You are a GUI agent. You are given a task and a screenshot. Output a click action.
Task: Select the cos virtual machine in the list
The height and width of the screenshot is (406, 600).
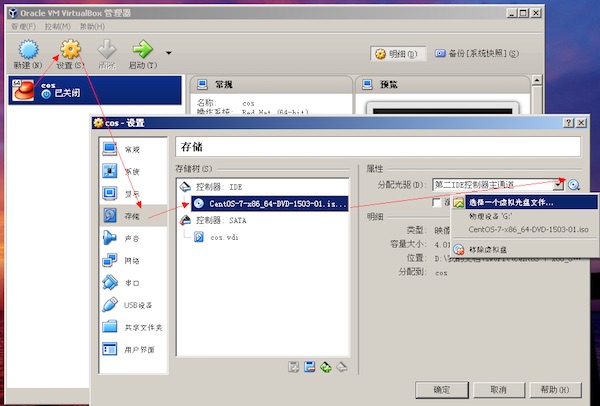click(x=95, y=90)
